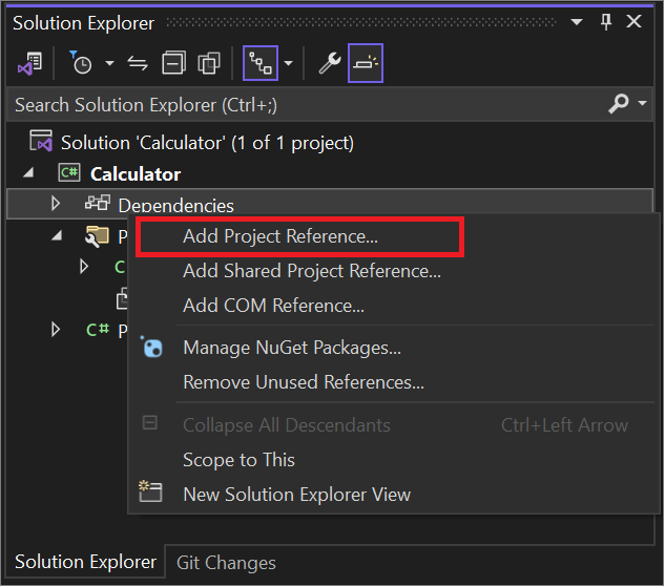This screenshot has width=664, height=586.
Task: Collapse the Calculator project node
Action: (x=28, y=173)
